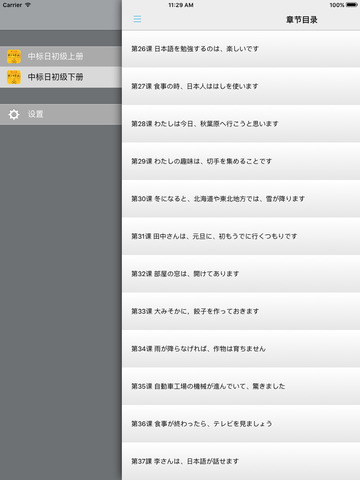Click the settings gear icon
360x480 pixels.
point(14,114)
